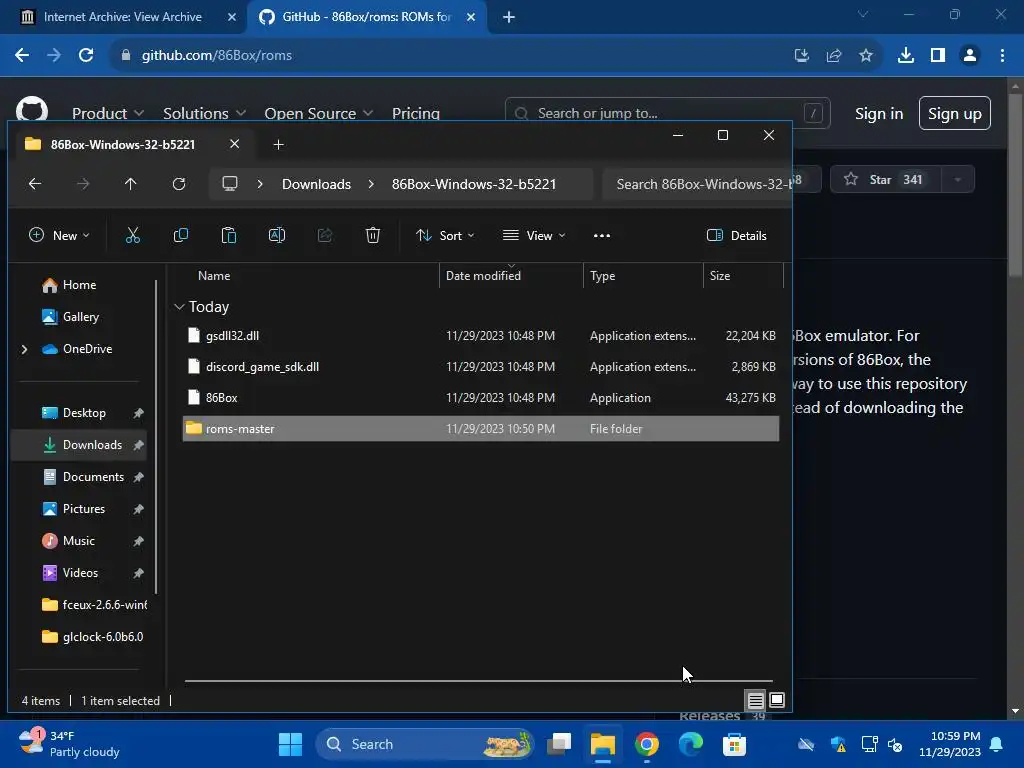
Task: Open Documents in navigation pane
Action: [93, 477]
